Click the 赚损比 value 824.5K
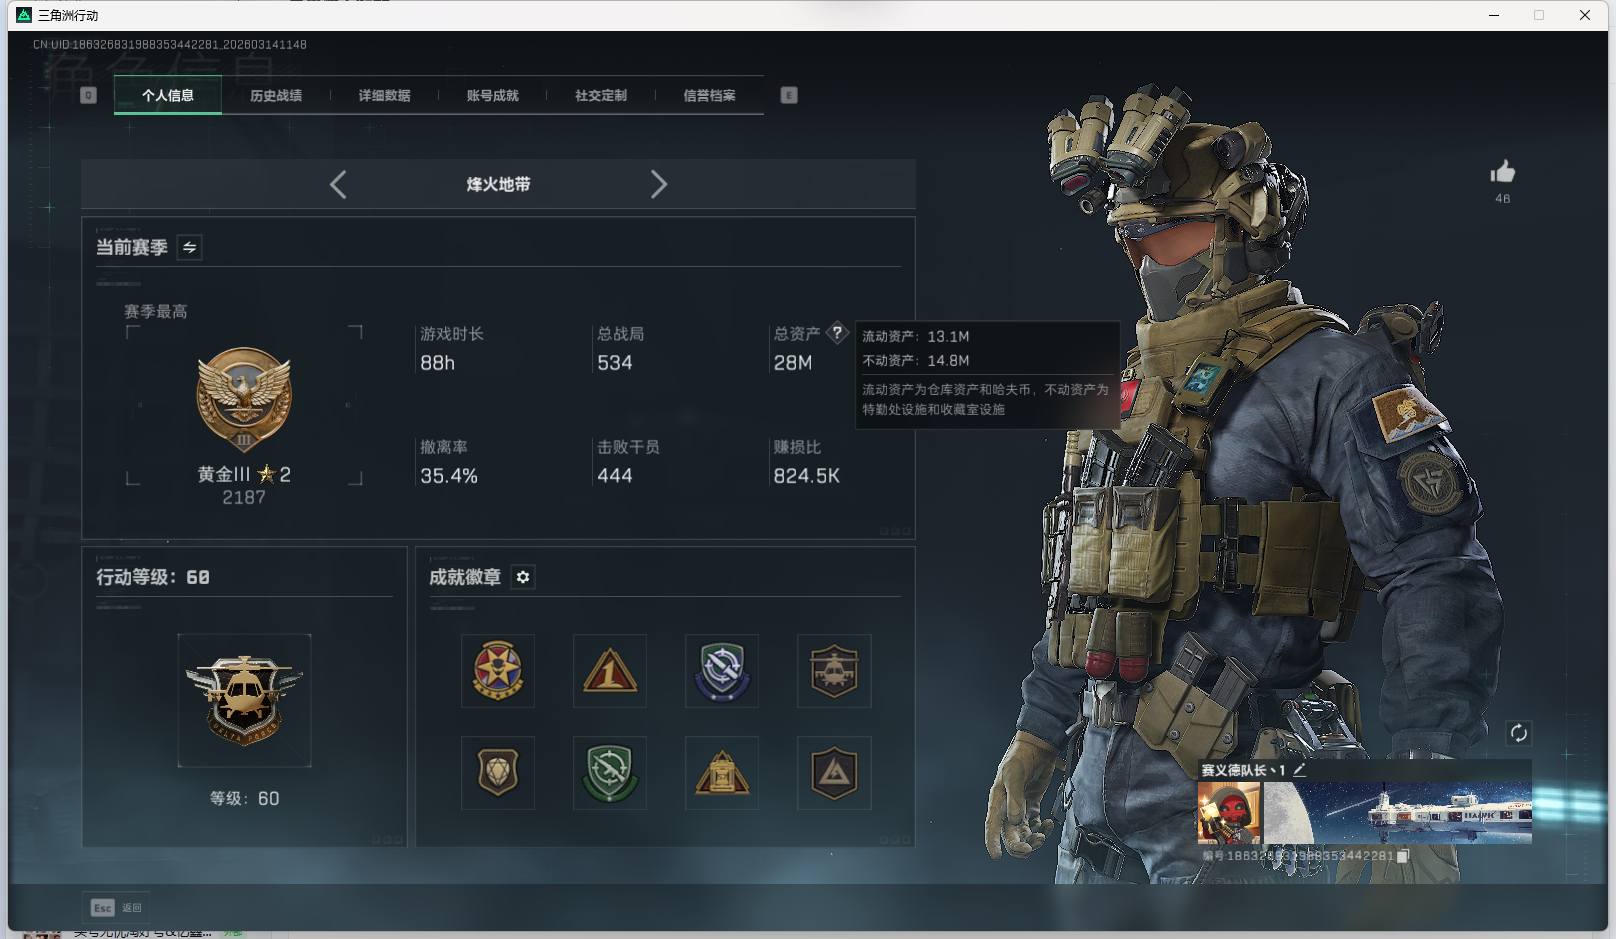Viewport: 1616px width, 939px height. pyautogui.click(x=806, y=476)
